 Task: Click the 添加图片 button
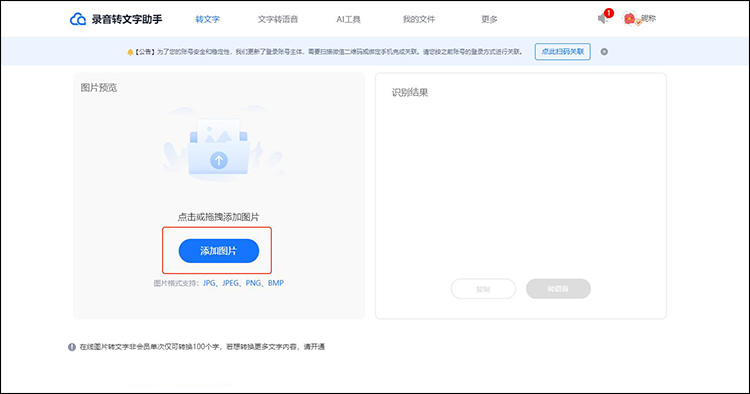[219, 251]
